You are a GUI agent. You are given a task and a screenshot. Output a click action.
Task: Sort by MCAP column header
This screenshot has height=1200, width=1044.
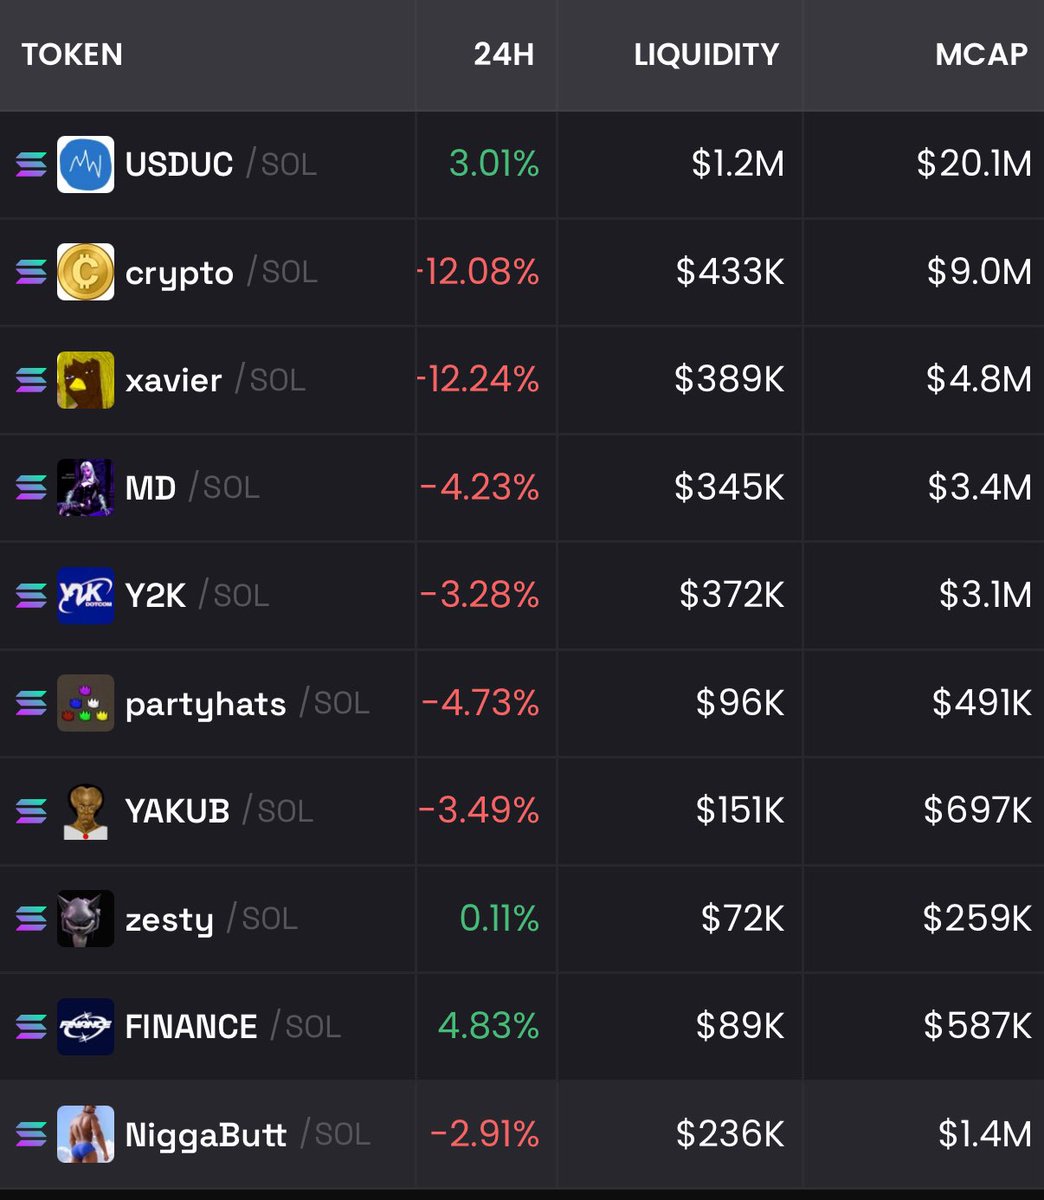(x=981, y=54)
